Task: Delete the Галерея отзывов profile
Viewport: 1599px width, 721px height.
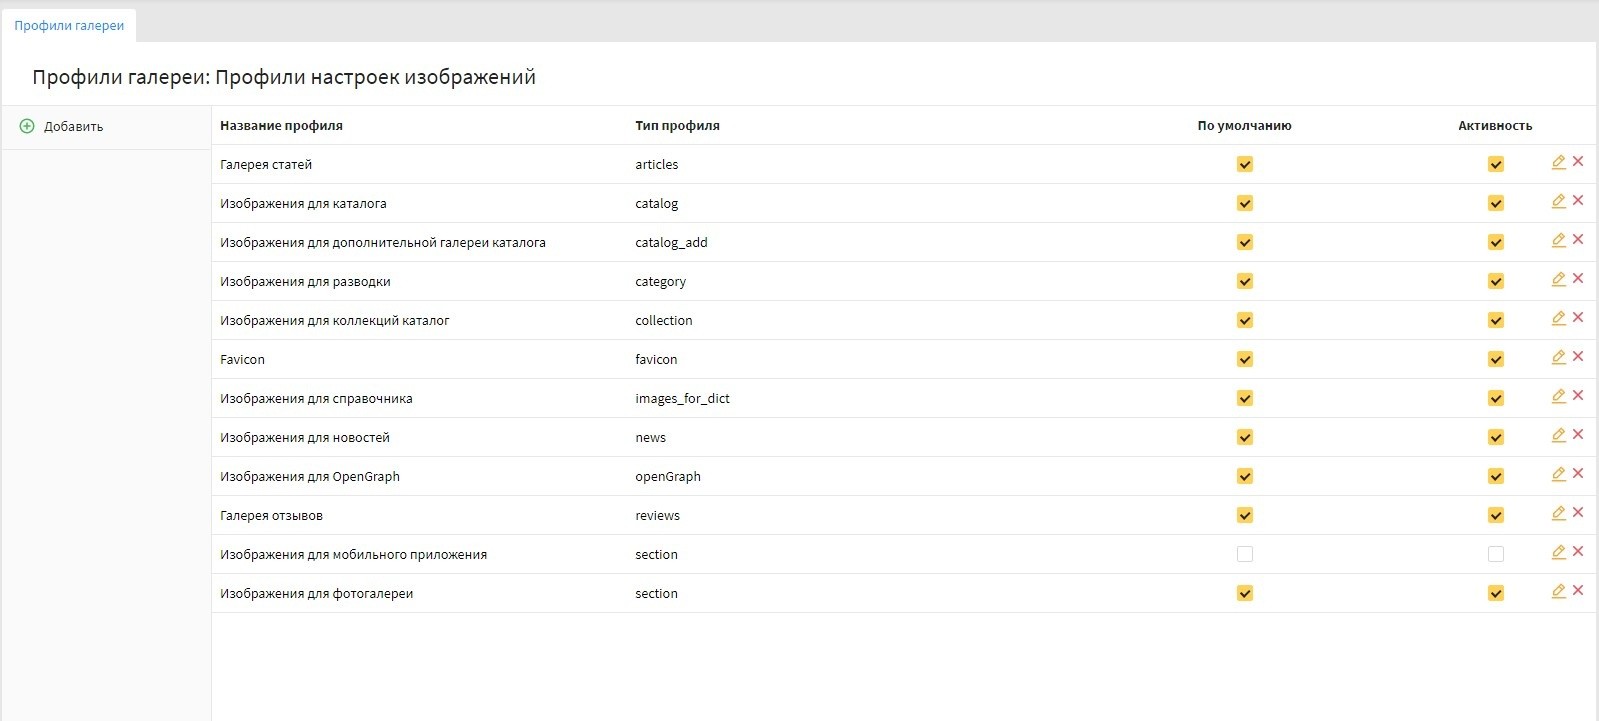Action: click(1578, 513)
